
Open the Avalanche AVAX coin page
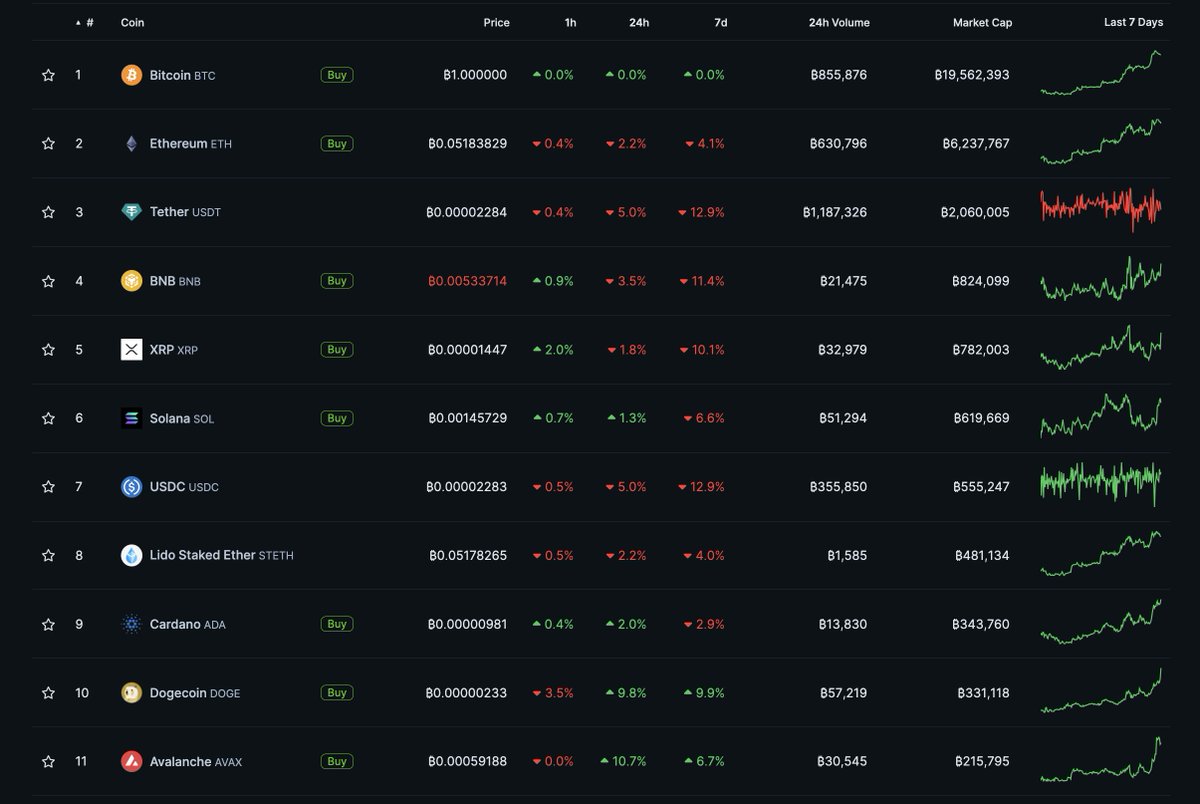[195, 762]
